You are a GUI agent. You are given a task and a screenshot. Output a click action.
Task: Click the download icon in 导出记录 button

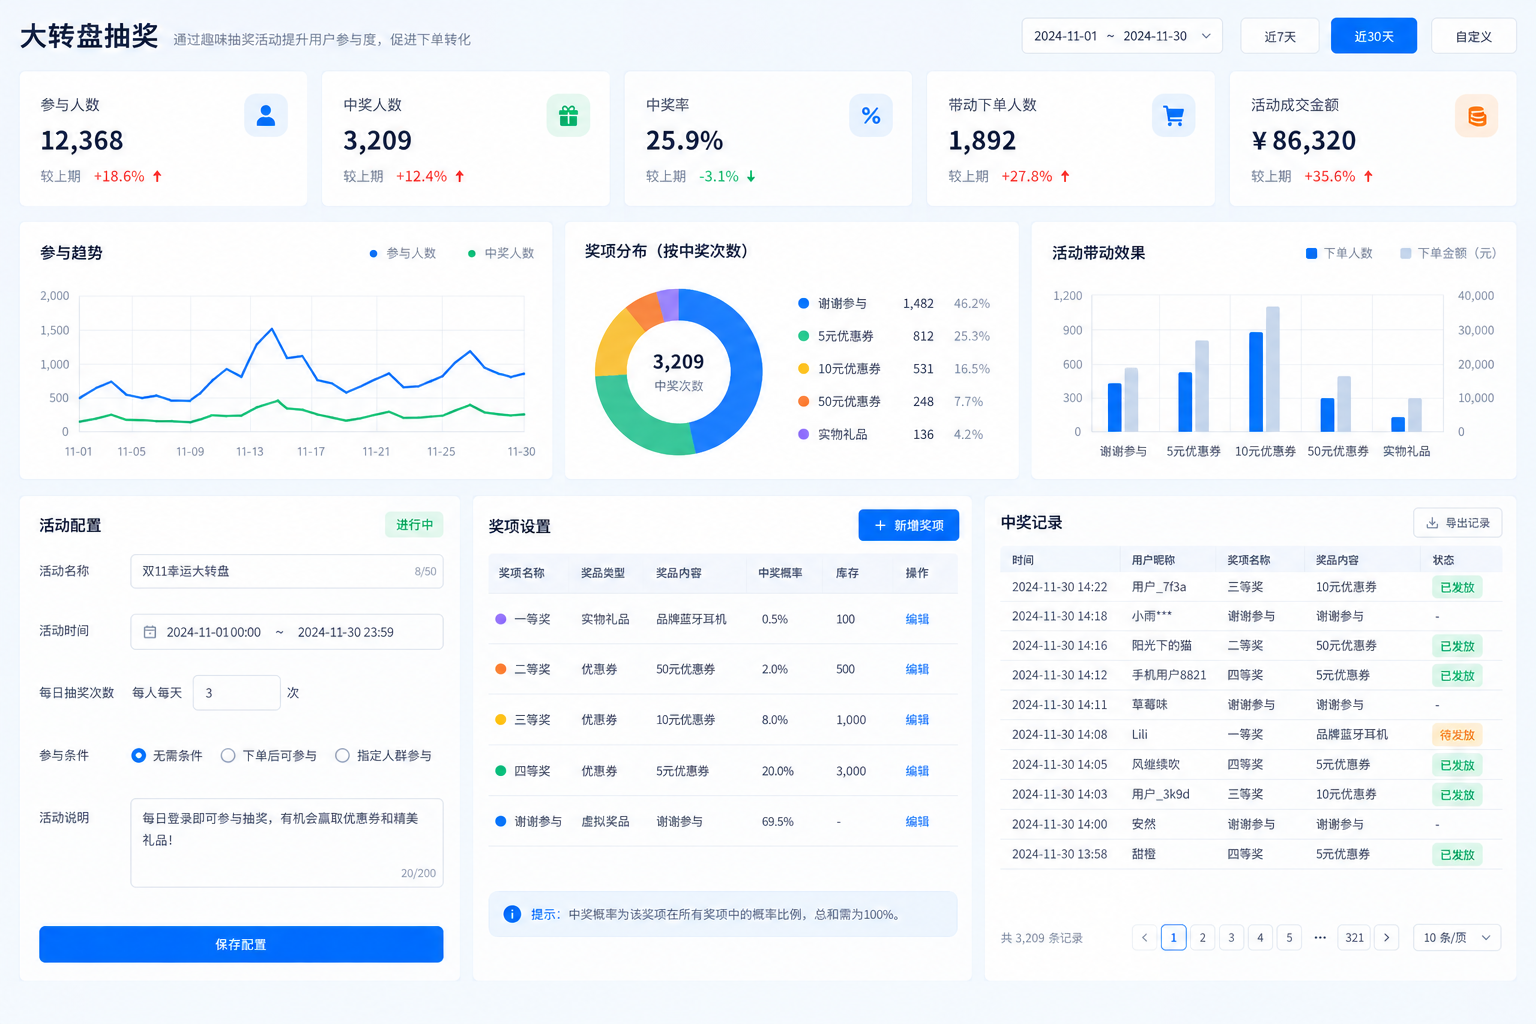click(x=1432, y=523)
